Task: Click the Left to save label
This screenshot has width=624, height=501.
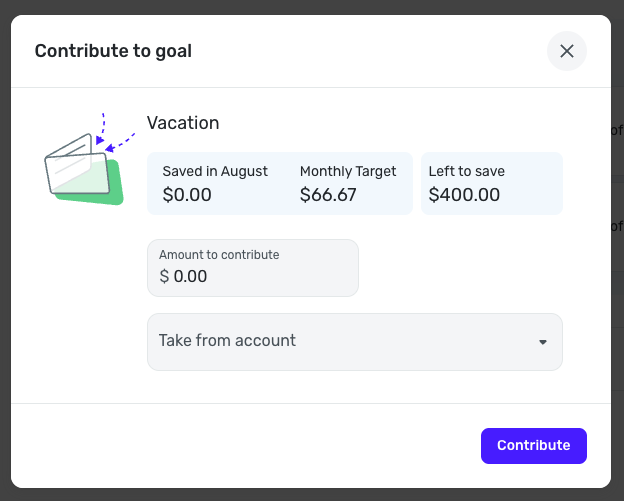Action: (466, 171)
